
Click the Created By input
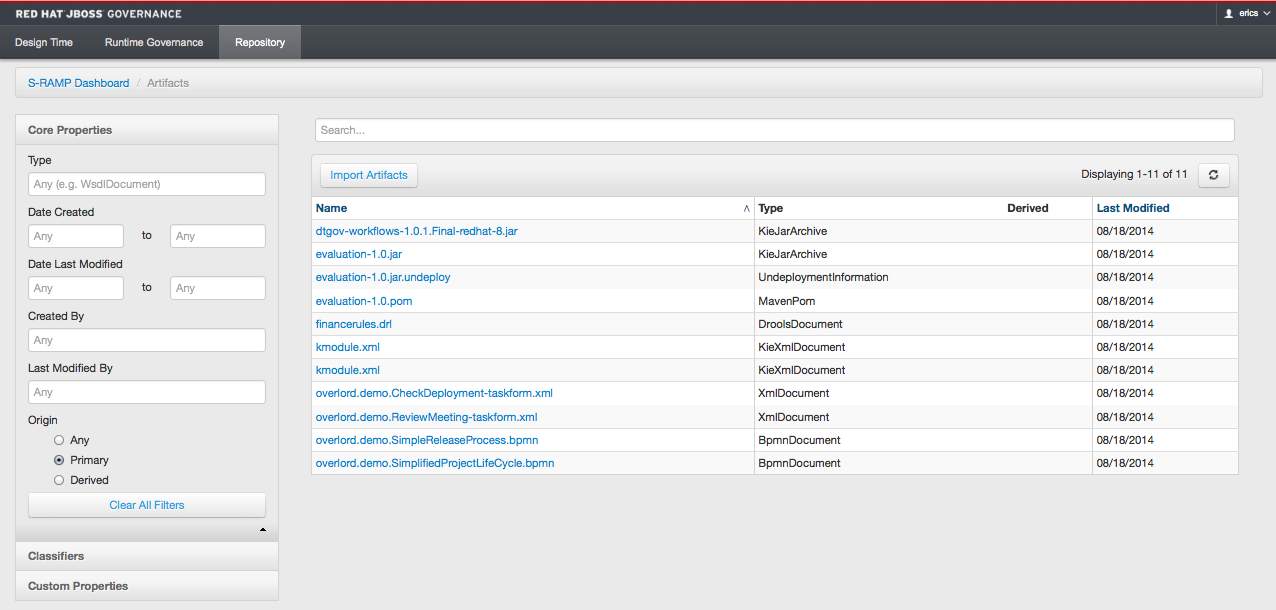pos(147,340)
